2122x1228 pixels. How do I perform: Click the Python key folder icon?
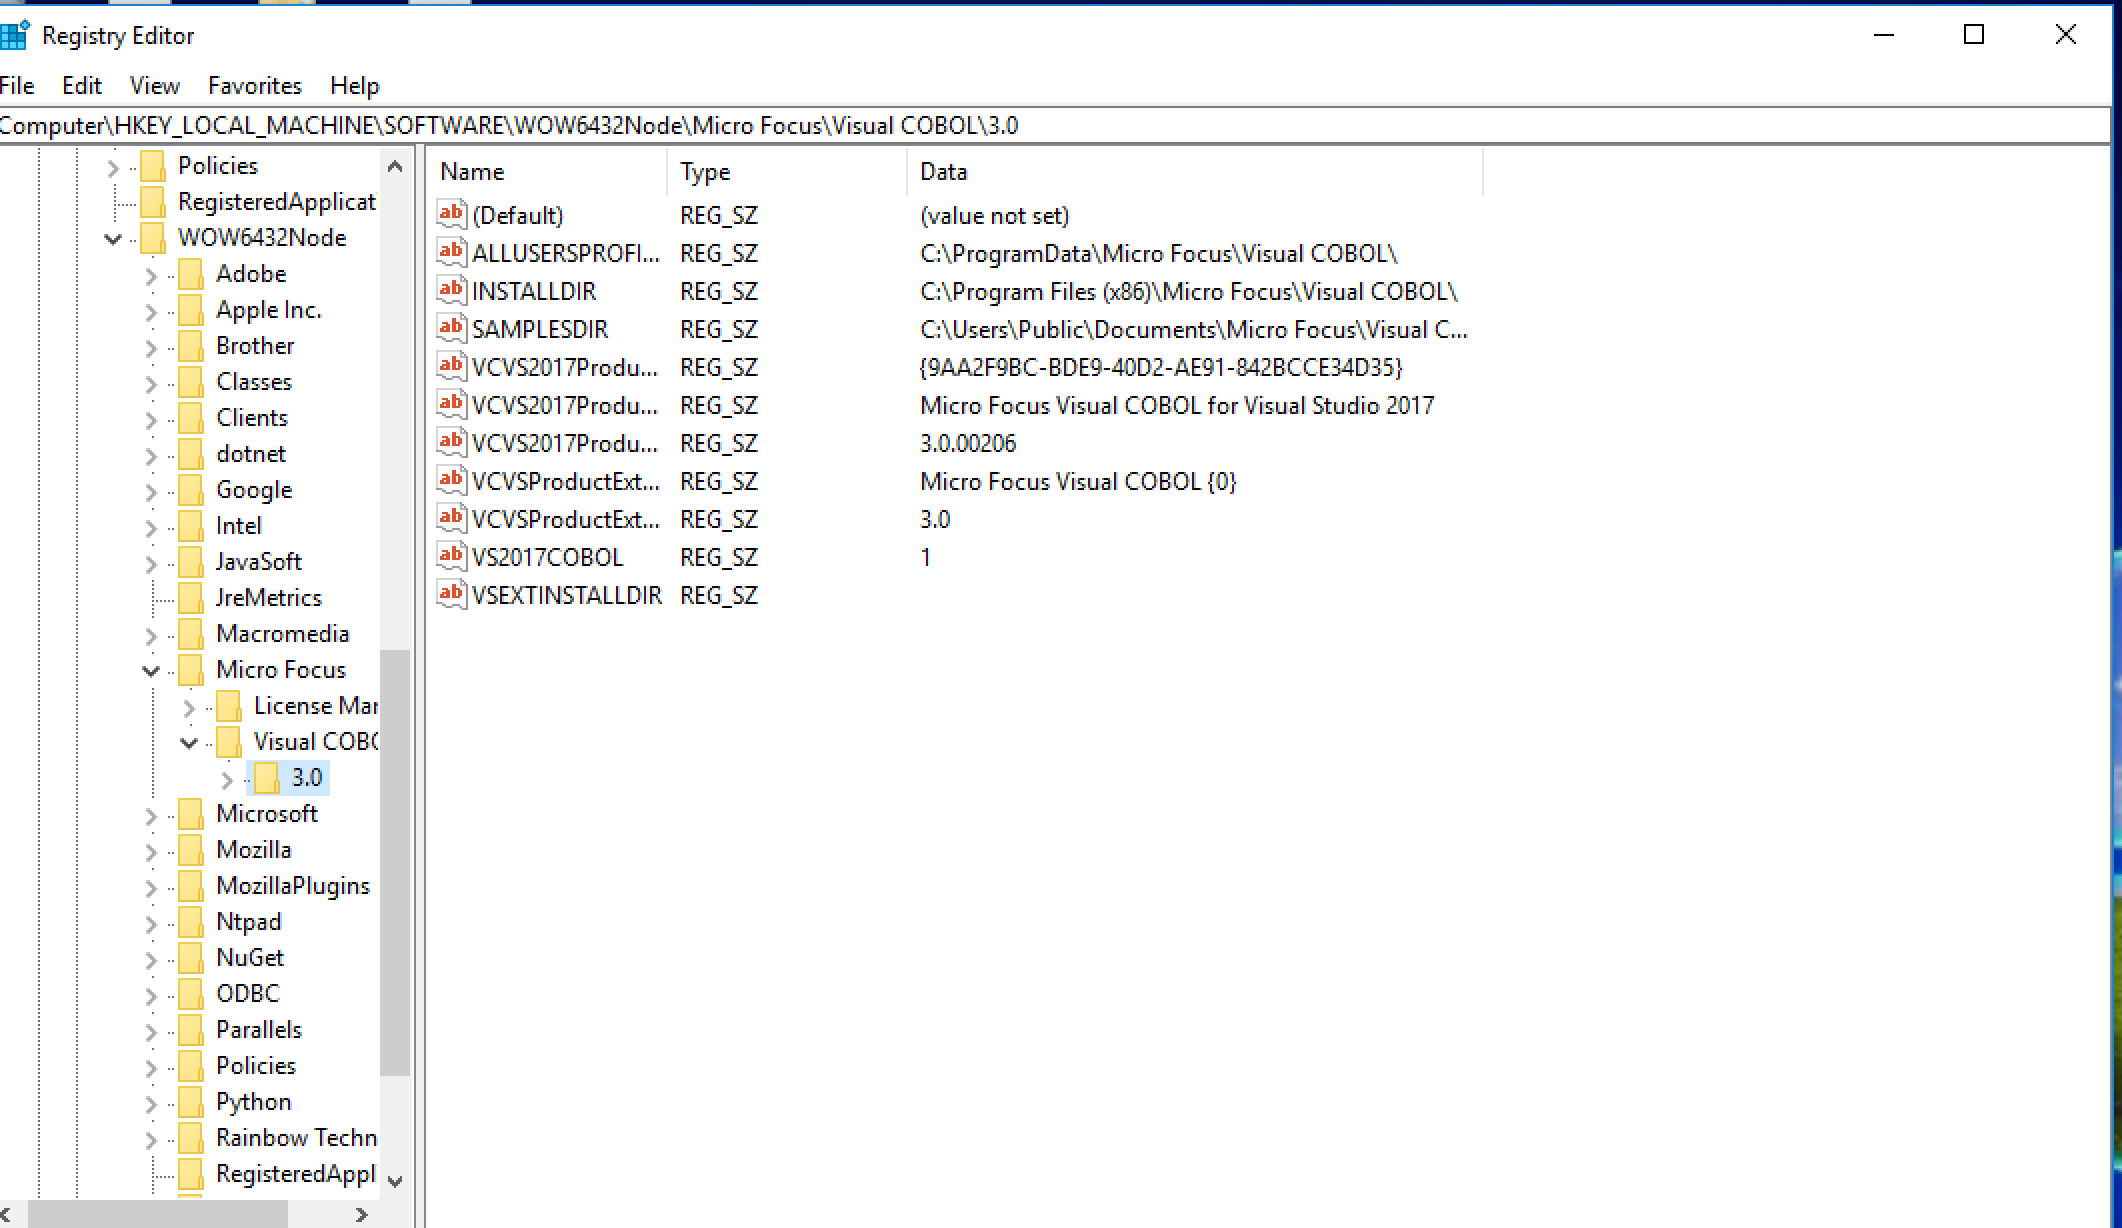(190, 1102)
